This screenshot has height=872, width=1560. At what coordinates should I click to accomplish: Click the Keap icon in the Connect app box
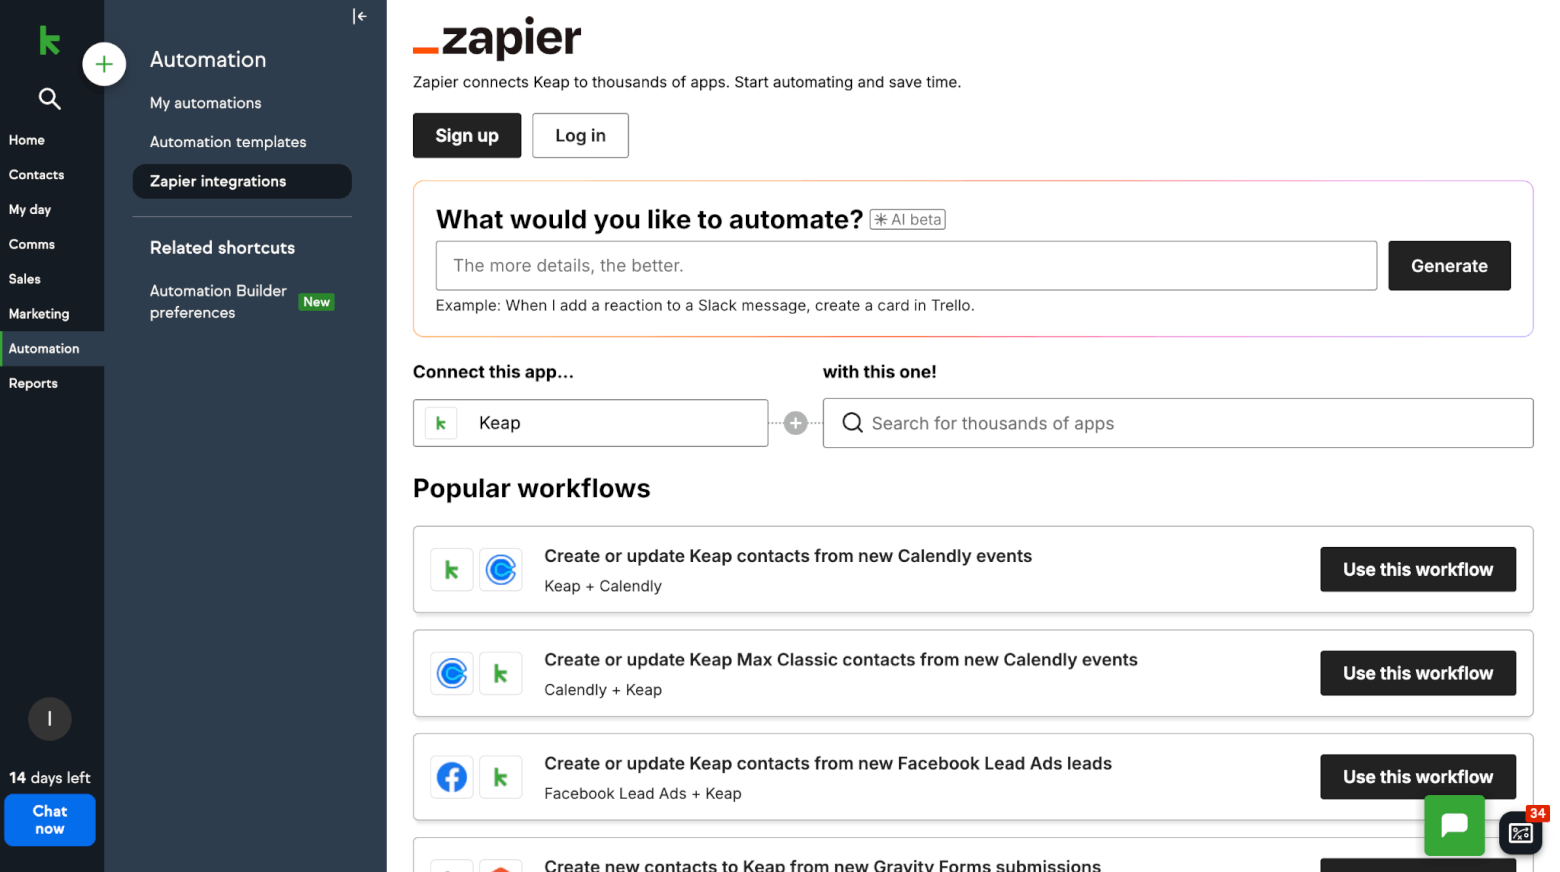click(440, 423)
